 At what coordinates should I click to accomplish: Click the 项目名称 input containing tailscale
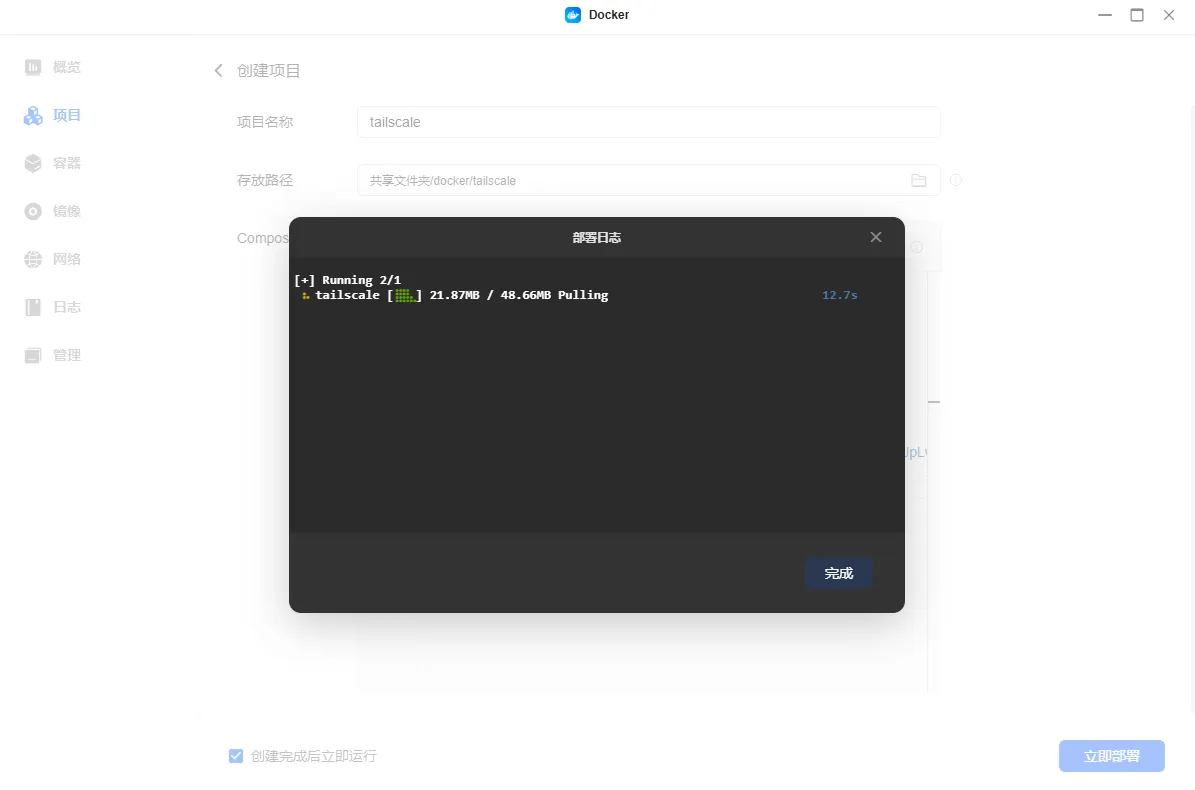[648, 122]
